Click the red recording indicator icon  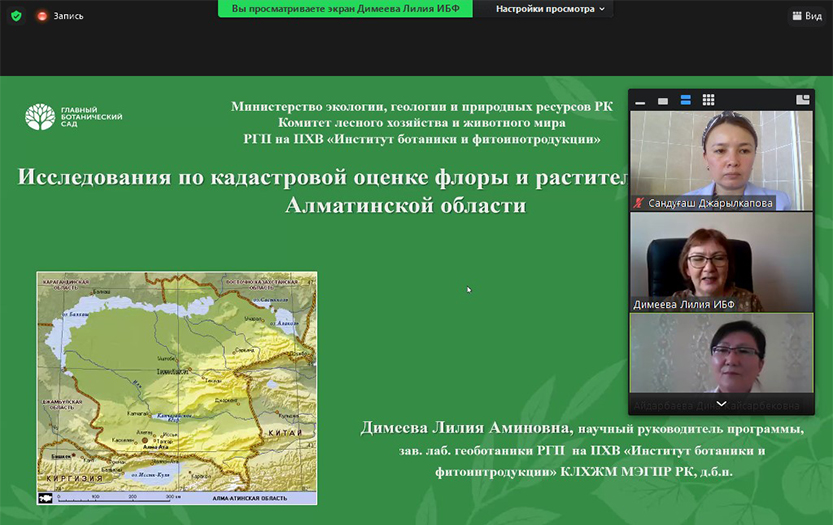click(42, 16)
